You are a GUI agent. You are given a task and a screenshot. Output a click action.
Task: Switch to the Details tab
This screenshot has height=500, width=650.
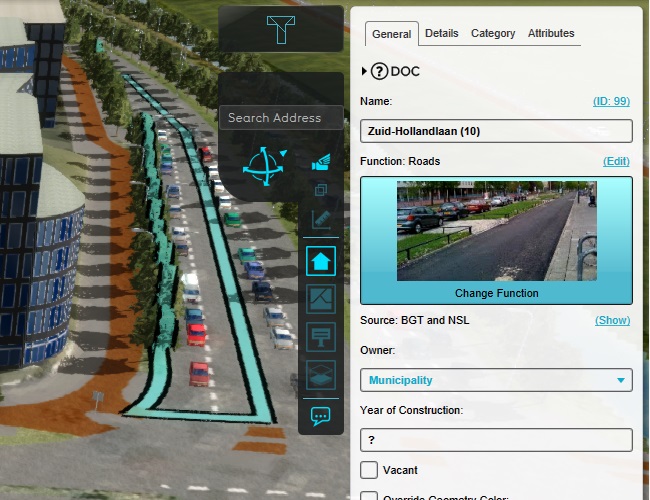(x=441, y=33)
